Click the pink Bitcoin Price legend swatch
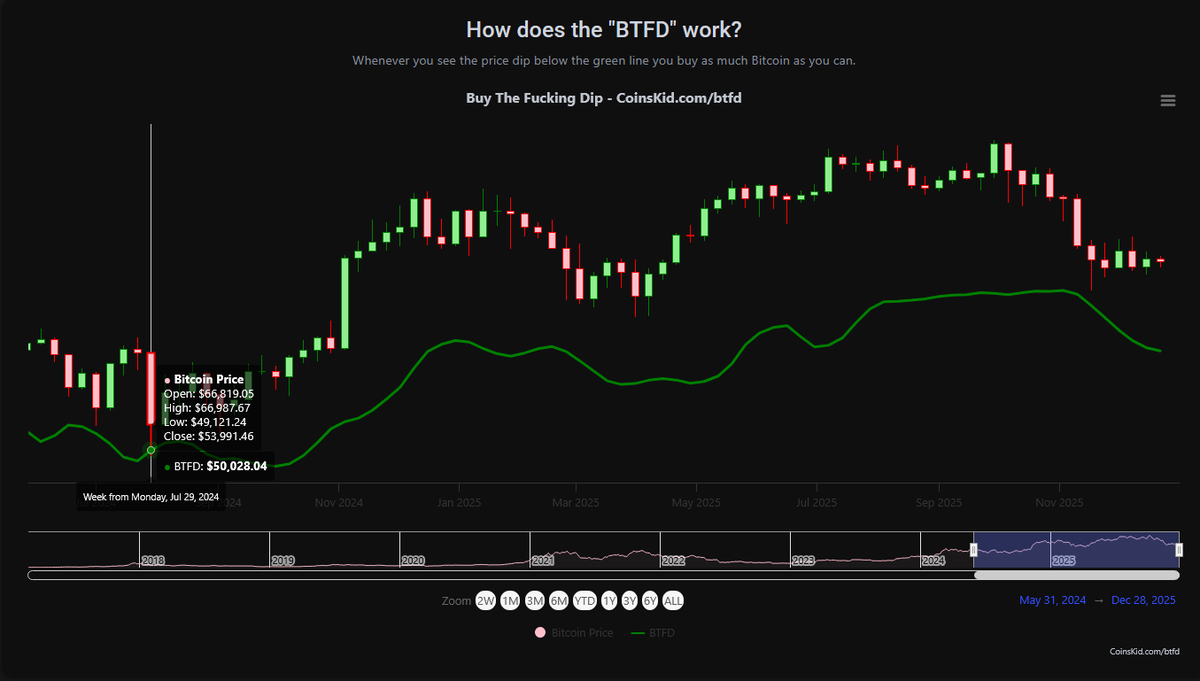This screenshot has width=1200, height=681. 538,632
